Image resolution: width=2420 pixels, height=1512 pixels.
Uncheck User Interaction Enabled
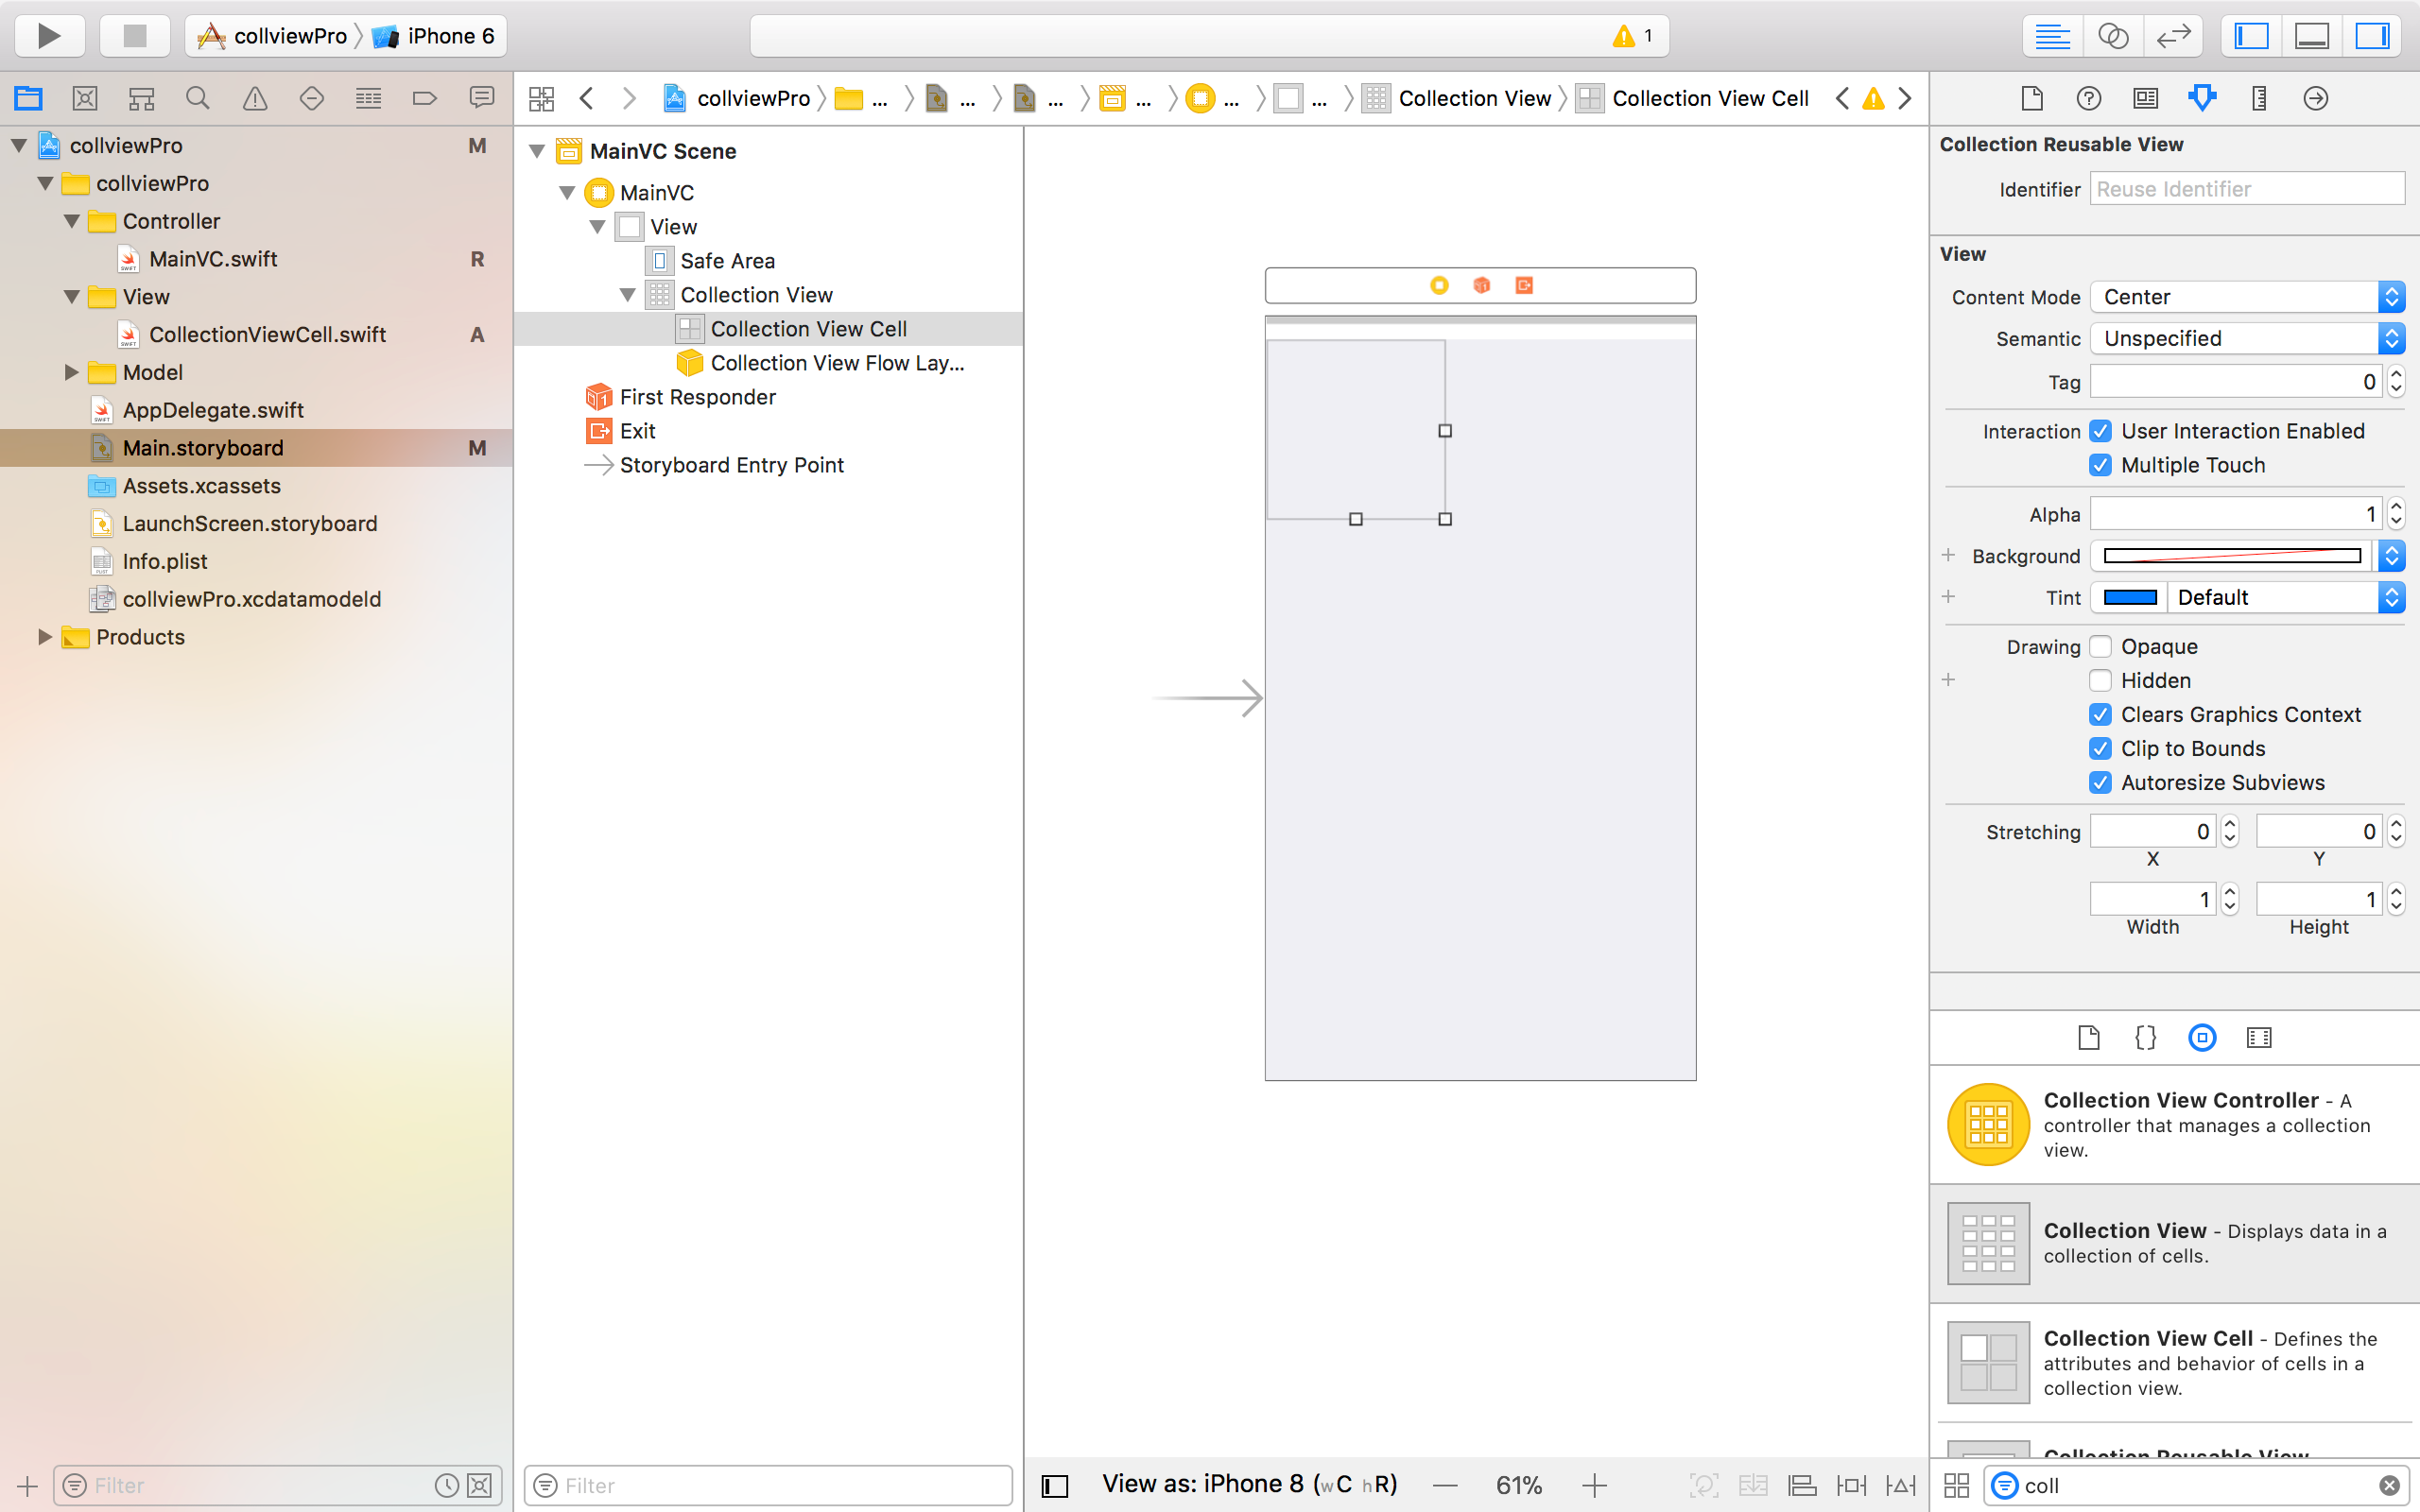[x=2101, y=431]
